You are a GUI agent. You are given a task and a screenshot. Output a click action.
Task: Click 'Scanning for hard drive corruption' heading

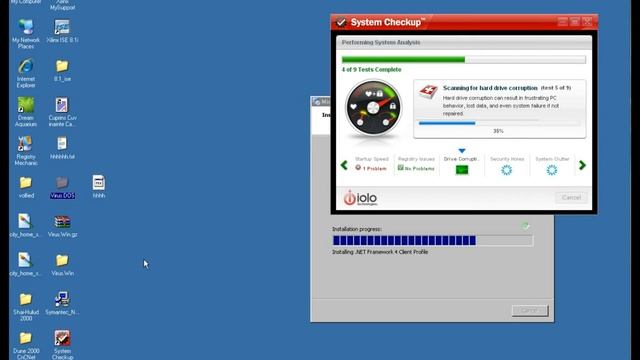point(490,88)
